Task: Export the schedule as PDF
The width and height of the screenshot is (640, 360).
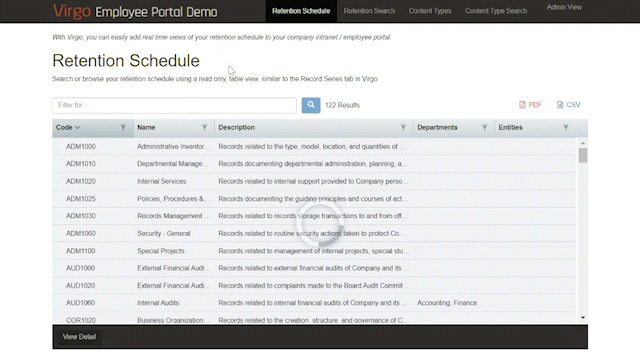Action: click(x=530, y=105)
